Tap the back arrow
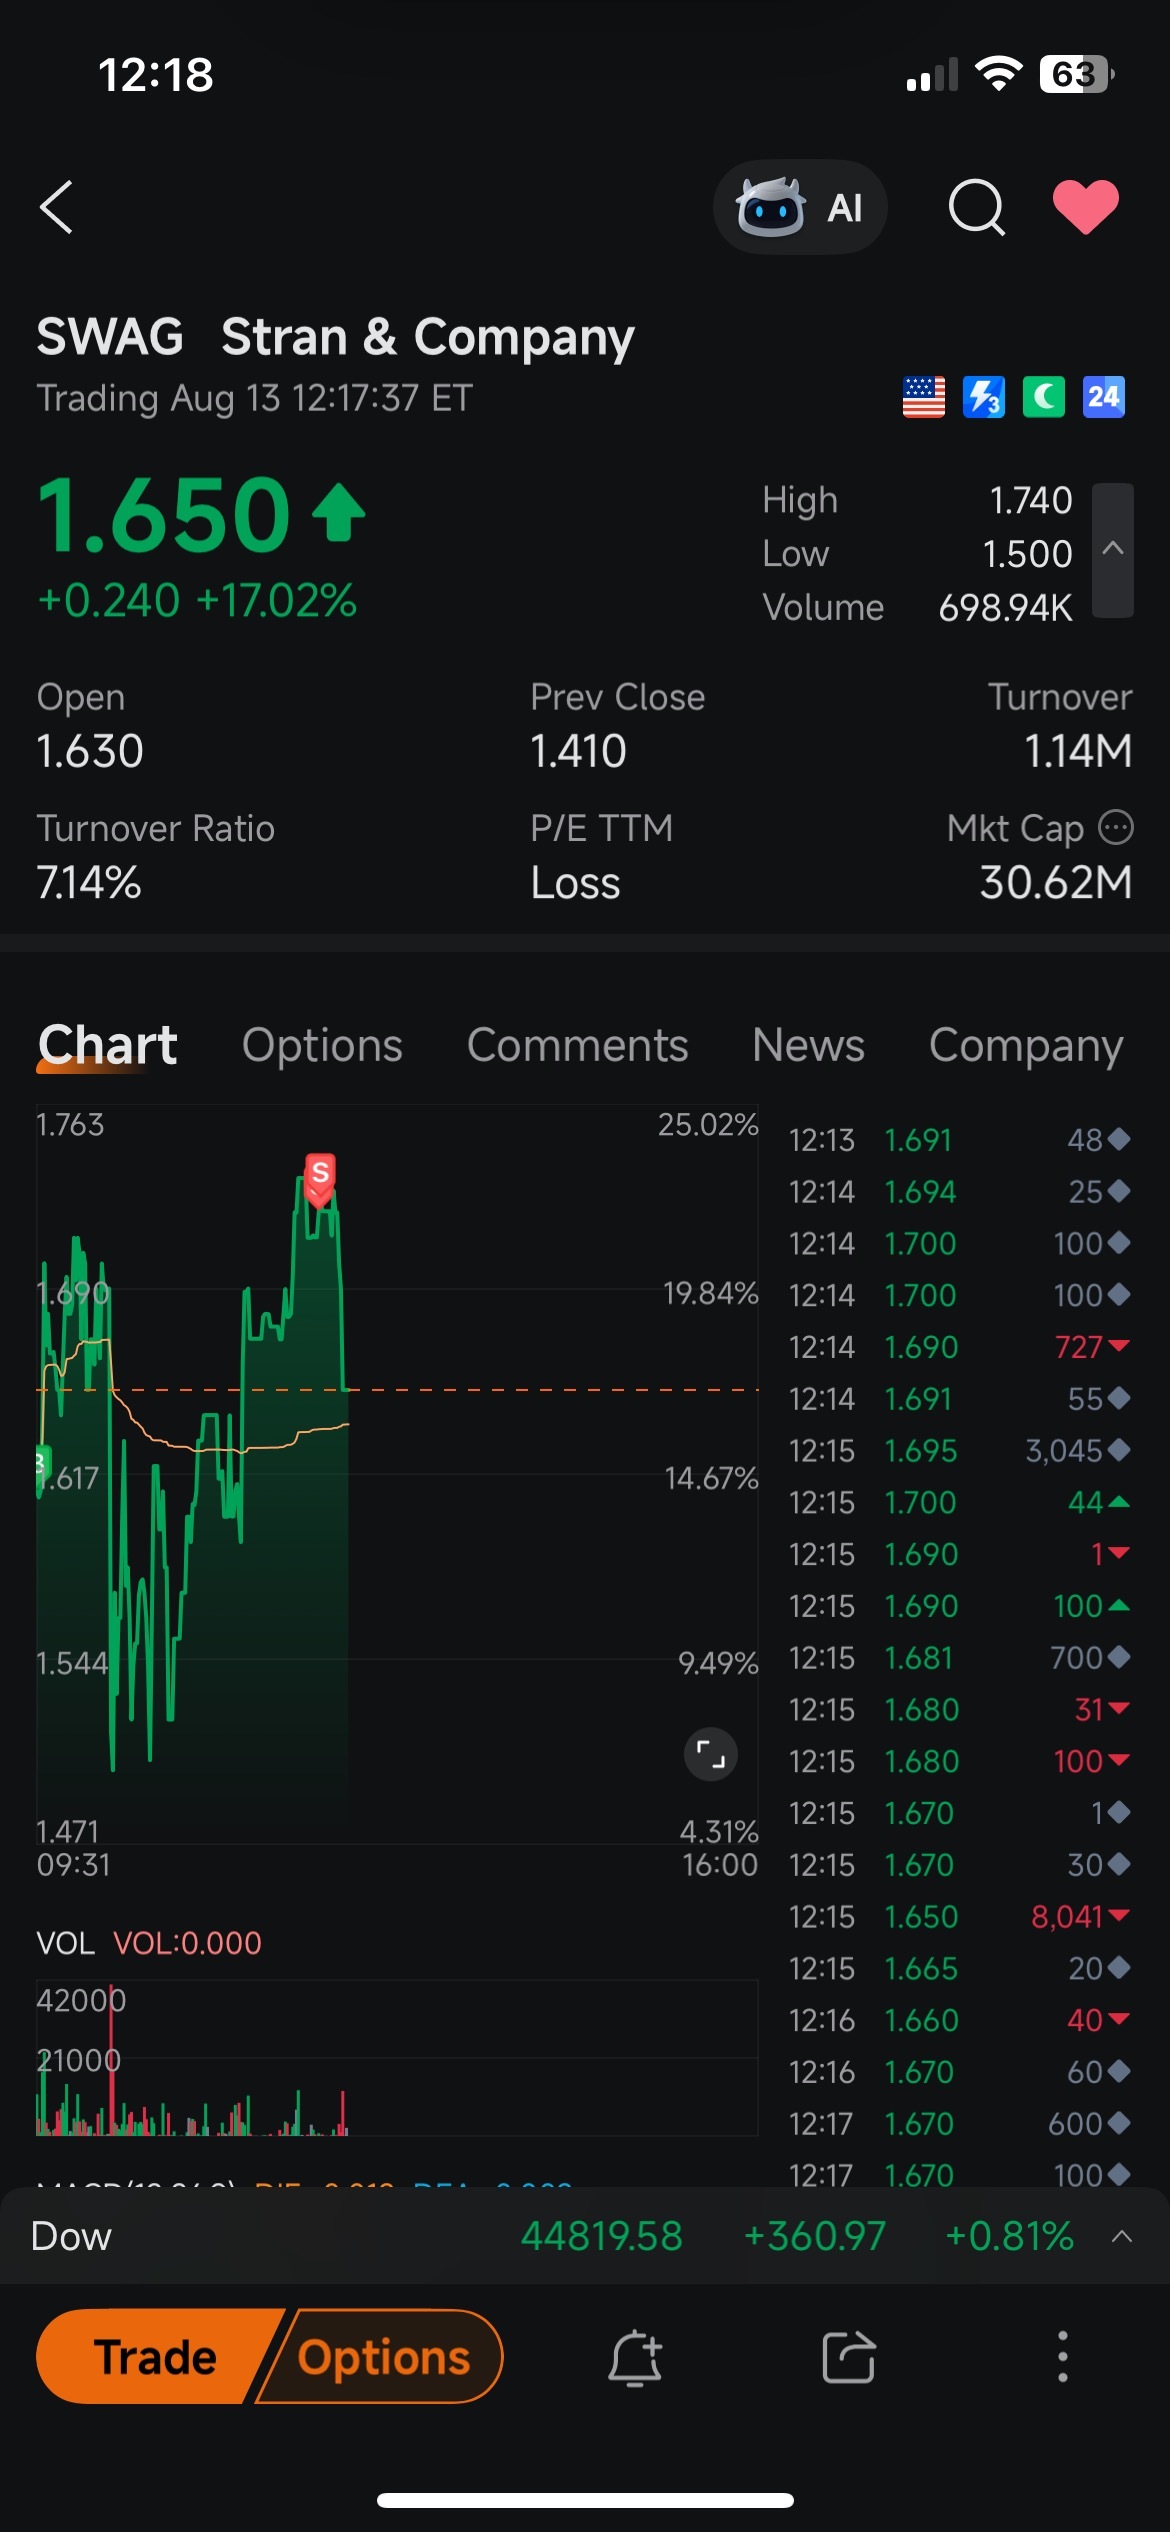This screenshot has width=1170, height=2532. [x=56, y=207]
